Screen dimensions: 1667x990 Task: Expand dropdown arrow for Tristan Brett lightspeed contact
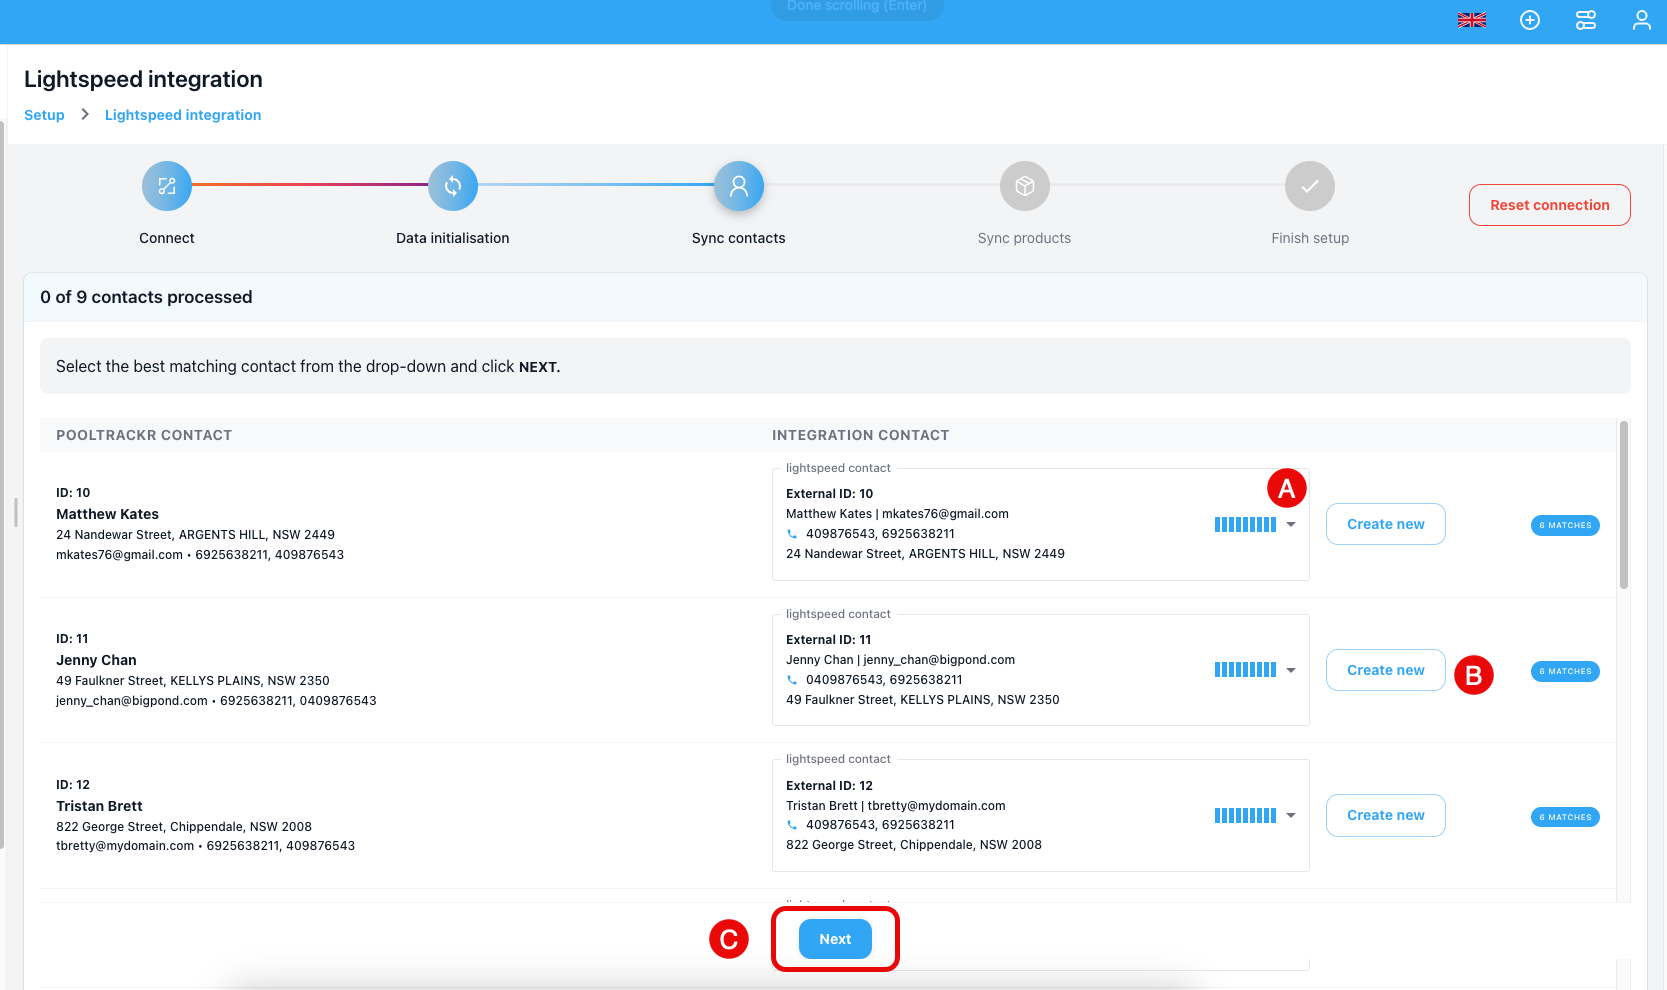coord(1291,815)
